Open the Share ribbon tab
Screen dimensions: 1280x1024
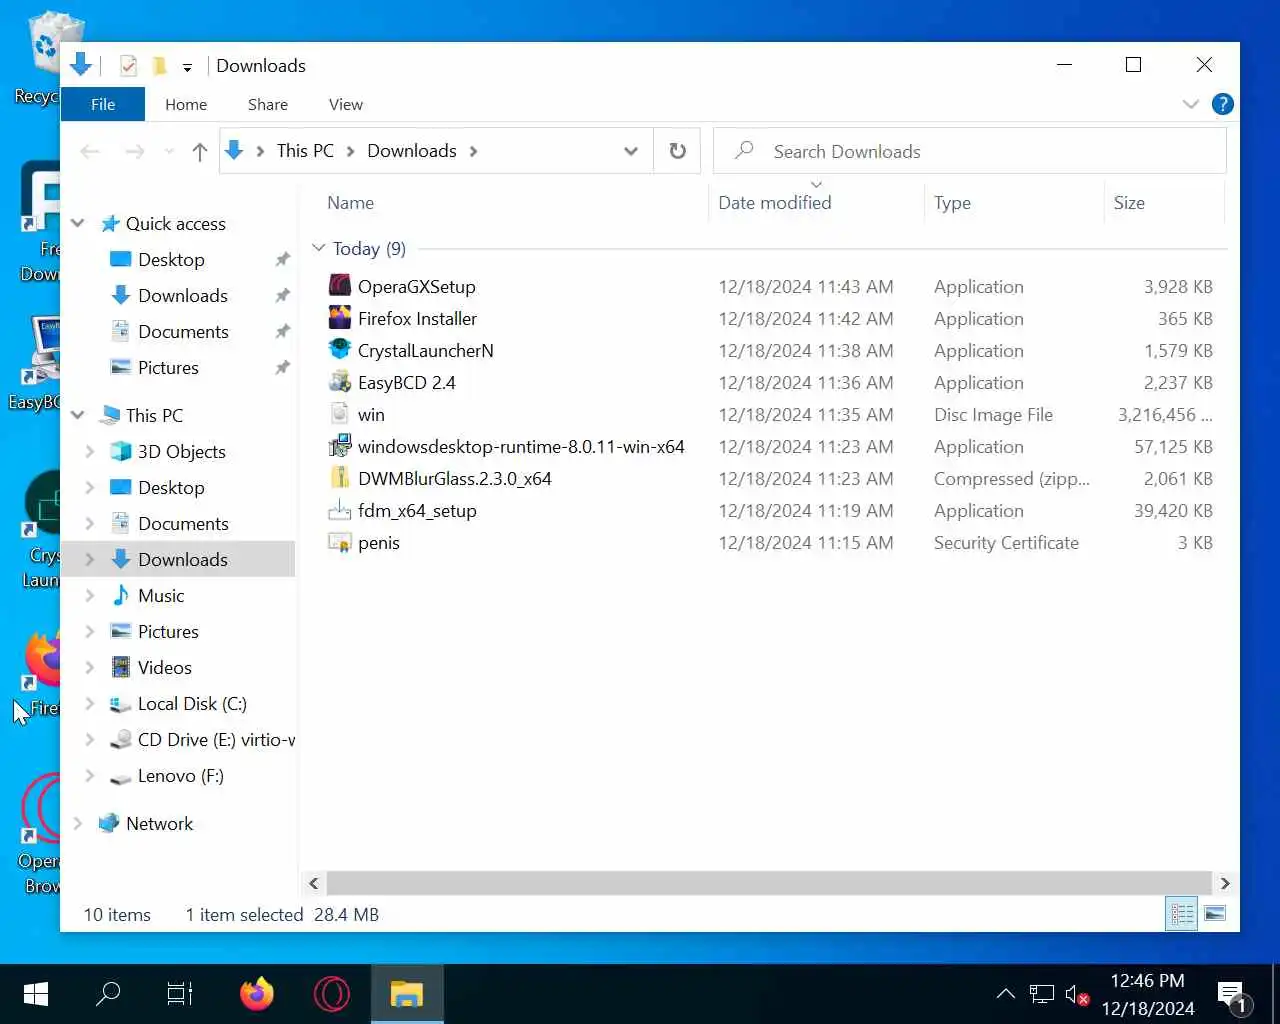tap(268, 104)
